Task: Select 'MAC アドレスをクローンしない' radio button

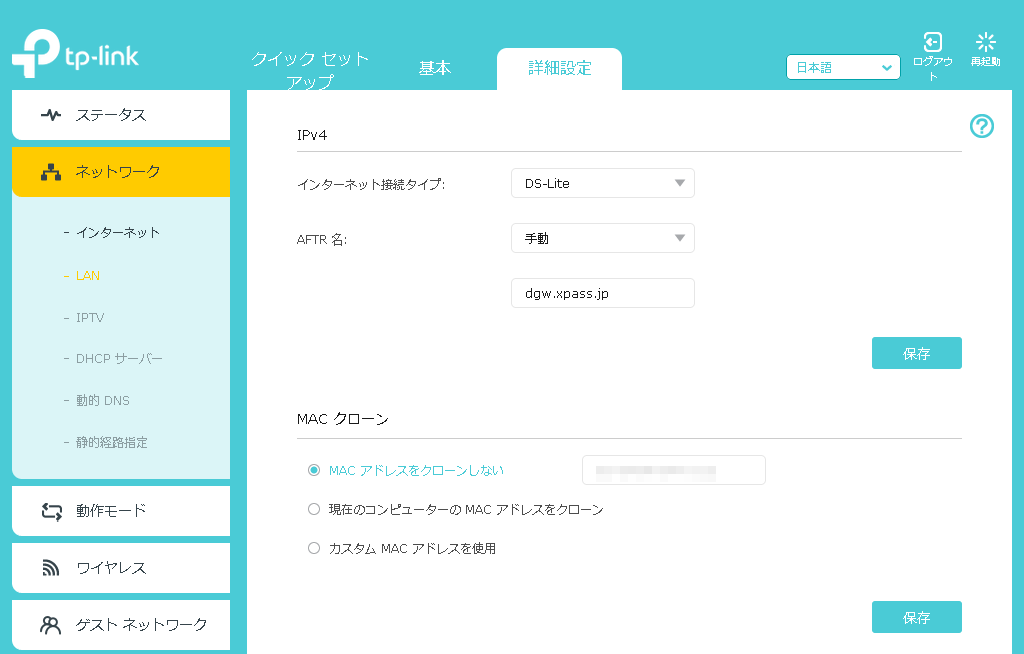Action: click(314, 470)
